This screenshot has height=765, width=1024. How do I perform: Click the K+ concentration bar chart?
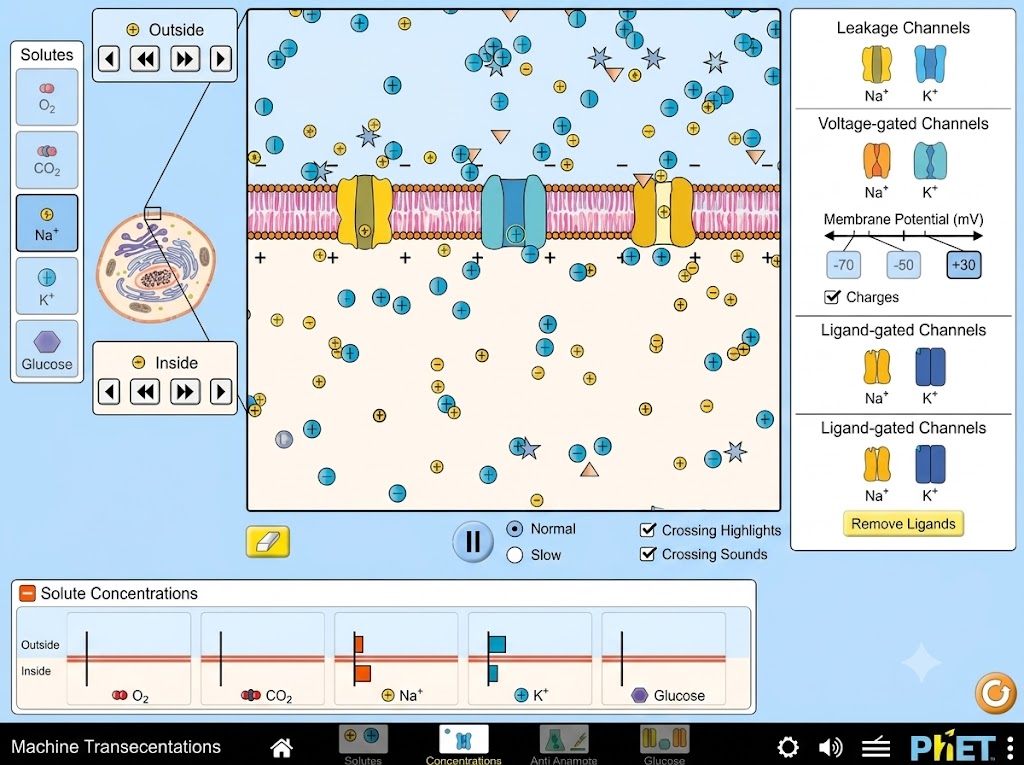pos(530,659)
